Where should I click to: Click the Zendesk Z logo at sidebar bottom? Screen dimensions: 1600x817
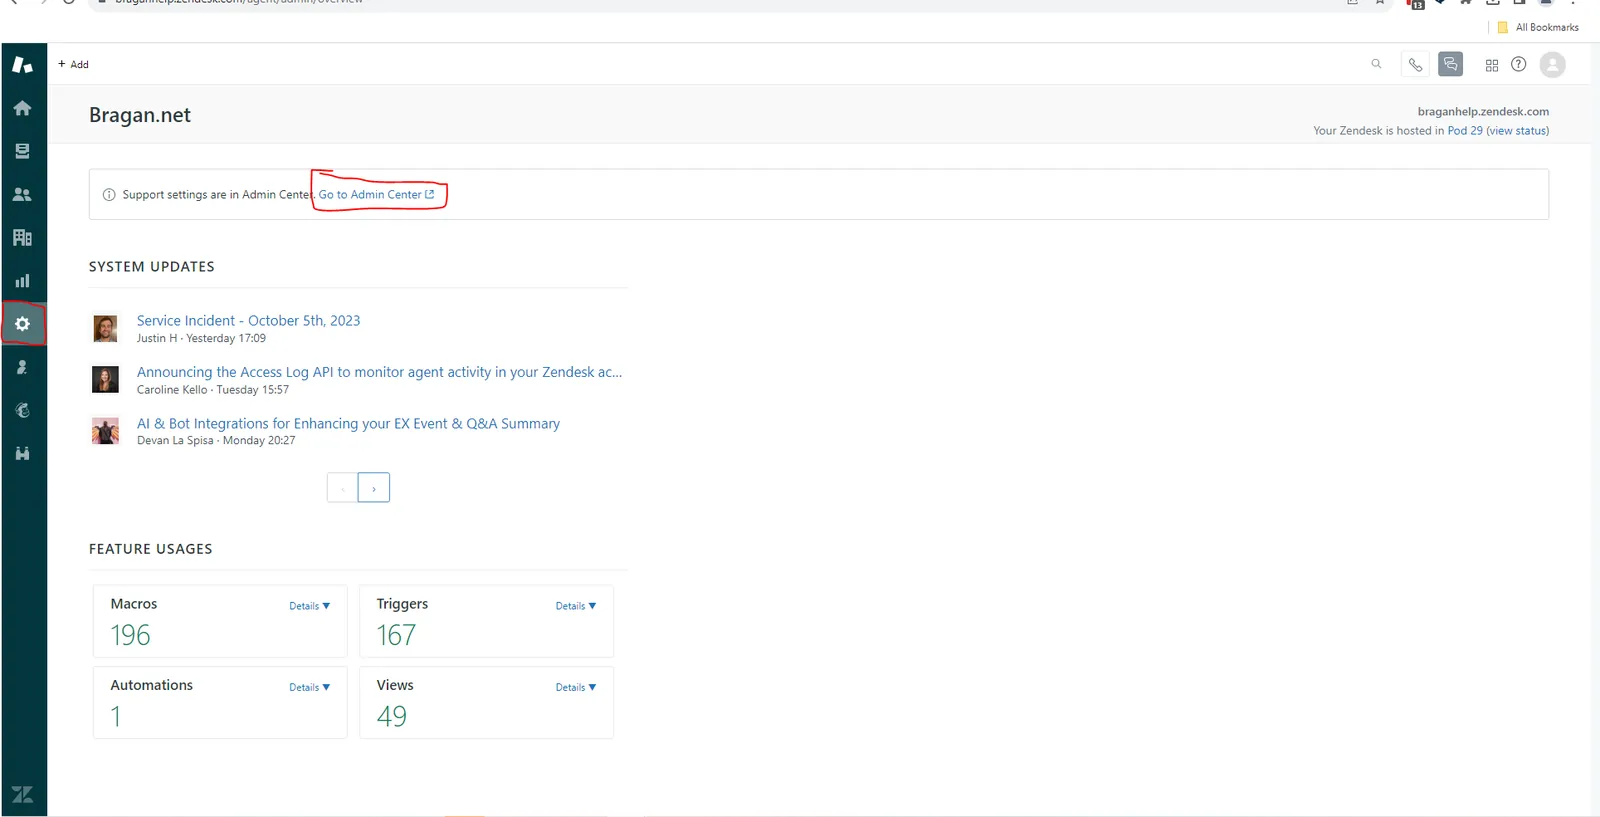[x=22, y=795]
